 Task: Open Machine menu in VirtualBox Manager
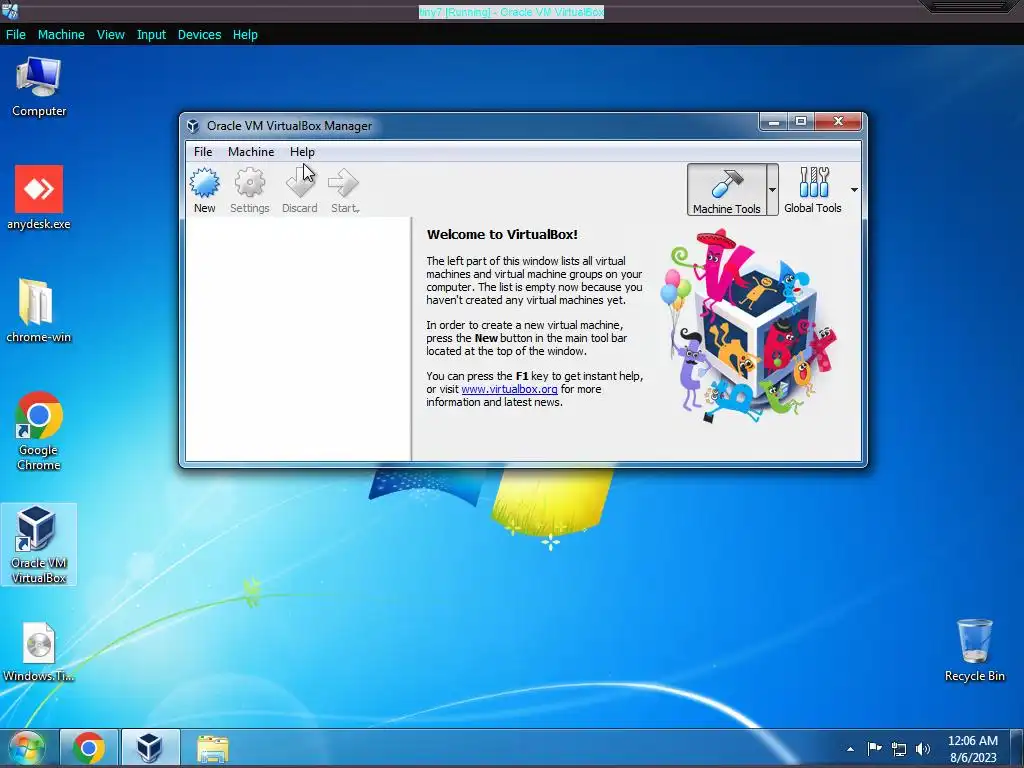point(251,152)
